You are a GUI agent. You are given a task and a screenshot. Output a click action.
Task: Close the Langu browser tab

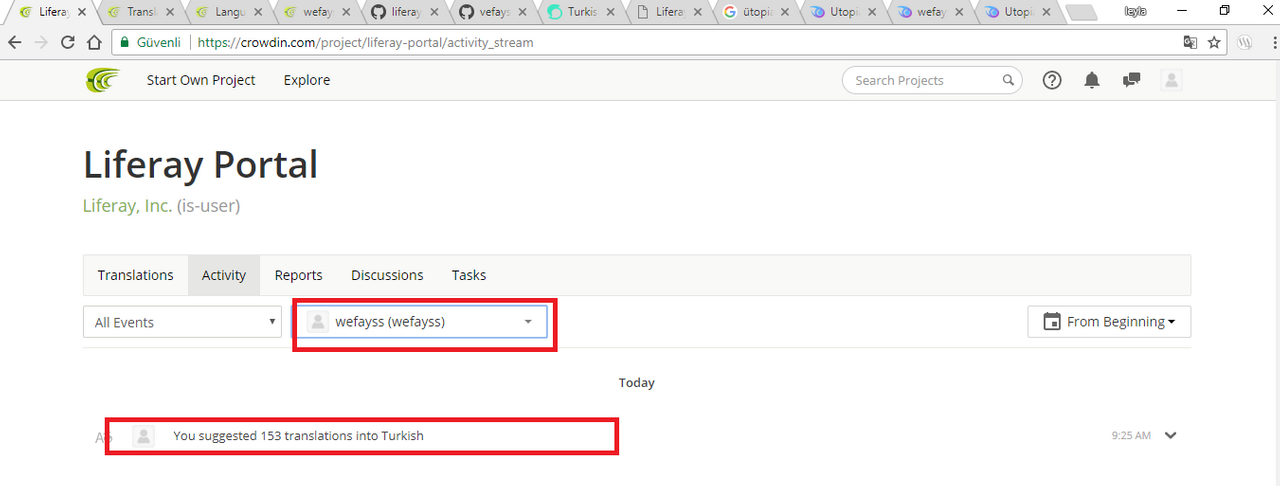pyautogui.click(x=259, y=12)
